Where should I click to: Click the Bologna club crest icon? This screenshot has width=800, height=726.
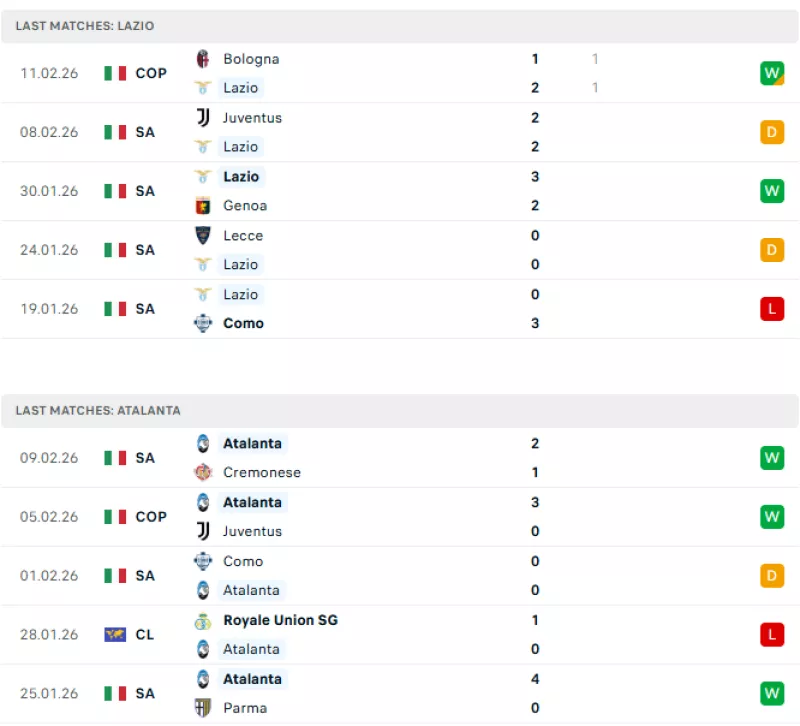point(203,59)
